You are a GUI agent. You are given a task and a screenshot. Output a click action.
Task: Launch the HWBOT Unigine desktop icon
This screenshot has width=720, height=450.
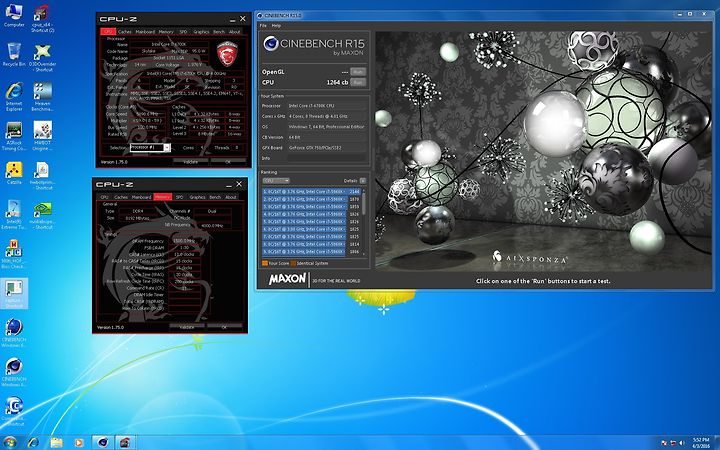(42, 136)
